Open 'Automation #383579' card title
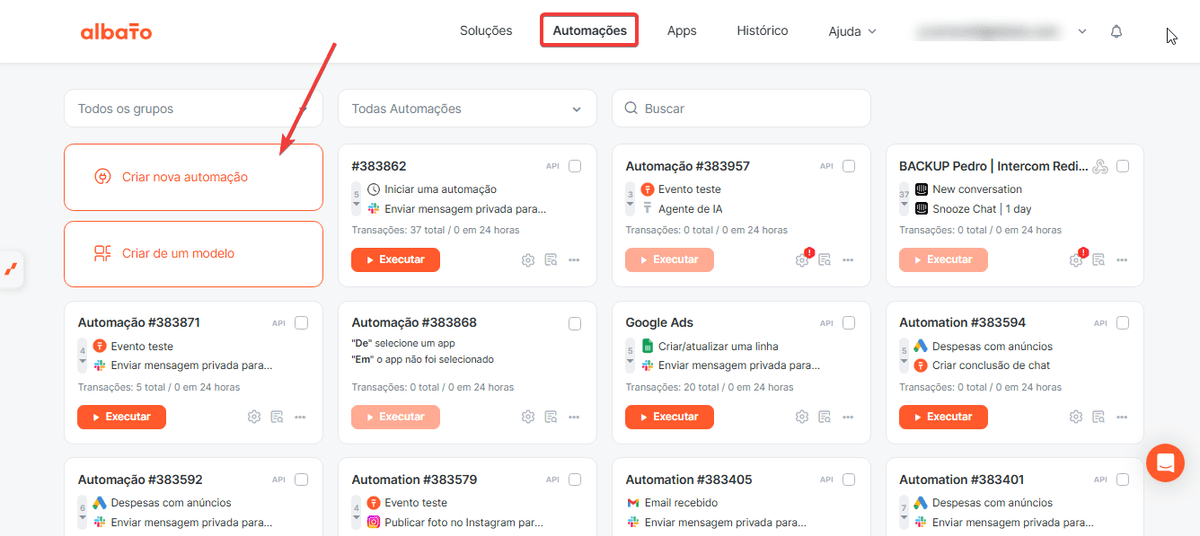The image size is (1200, 536). coord(414,480)
